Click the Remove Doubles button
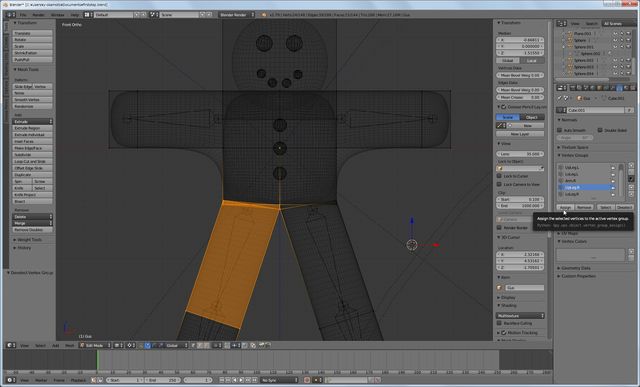The image size is (640, 387). [32, 230]
